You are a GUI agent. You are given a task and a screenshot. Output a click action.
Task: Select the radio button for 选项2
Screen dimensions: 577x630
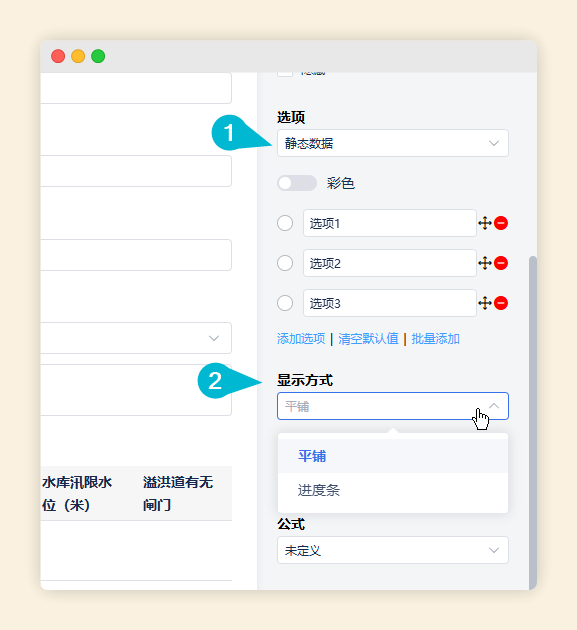[285, 263]
